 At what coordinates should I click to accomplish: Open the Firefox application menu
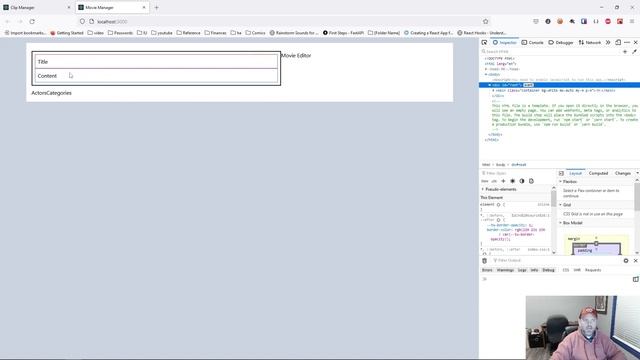tap(632, 22)
